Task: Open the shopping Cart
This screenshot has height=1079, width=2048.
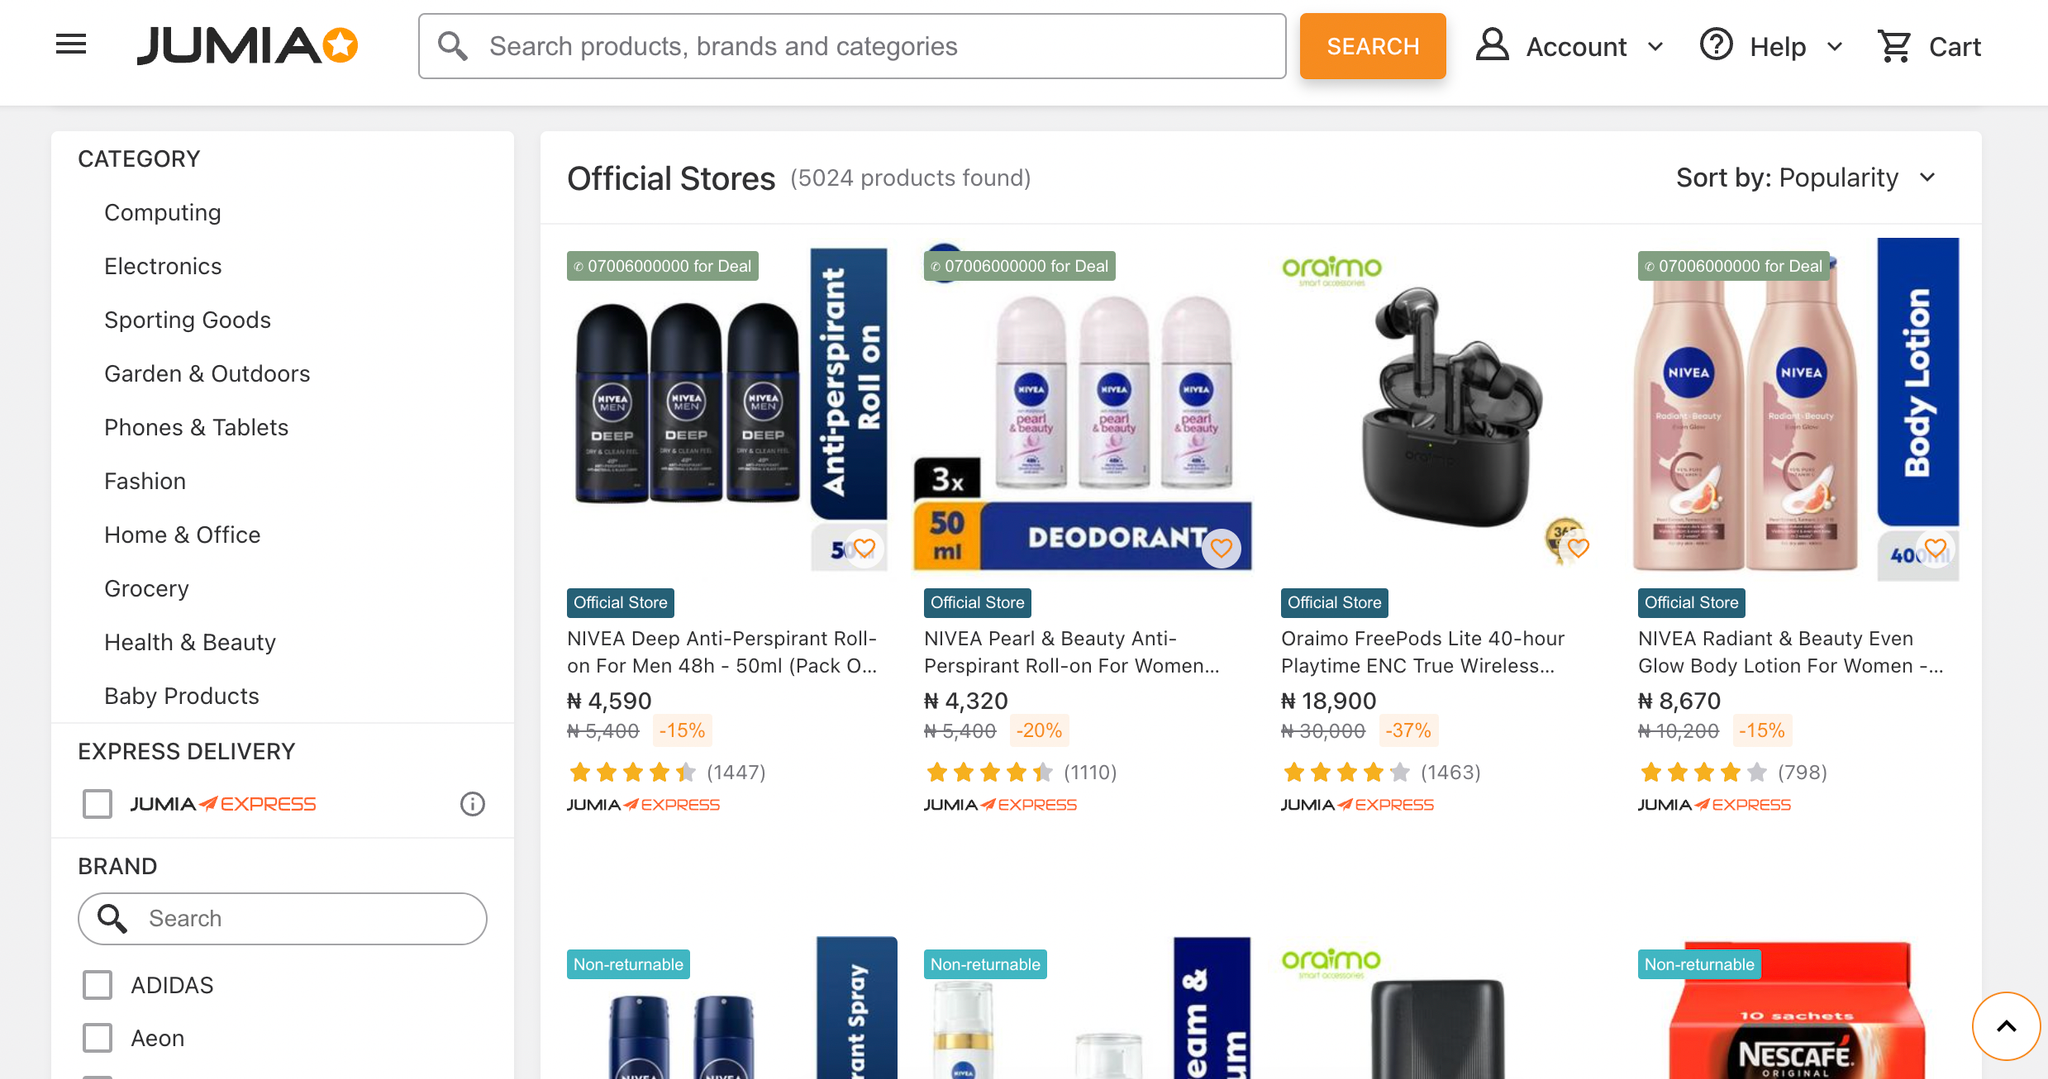Action: (x=1928, y=46)
